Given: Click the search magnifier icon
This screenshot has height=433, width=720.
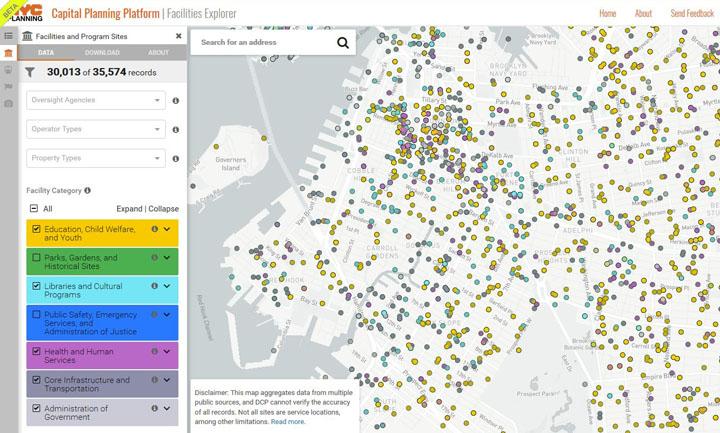Looking at the screenshot, I should pos(343,43).
